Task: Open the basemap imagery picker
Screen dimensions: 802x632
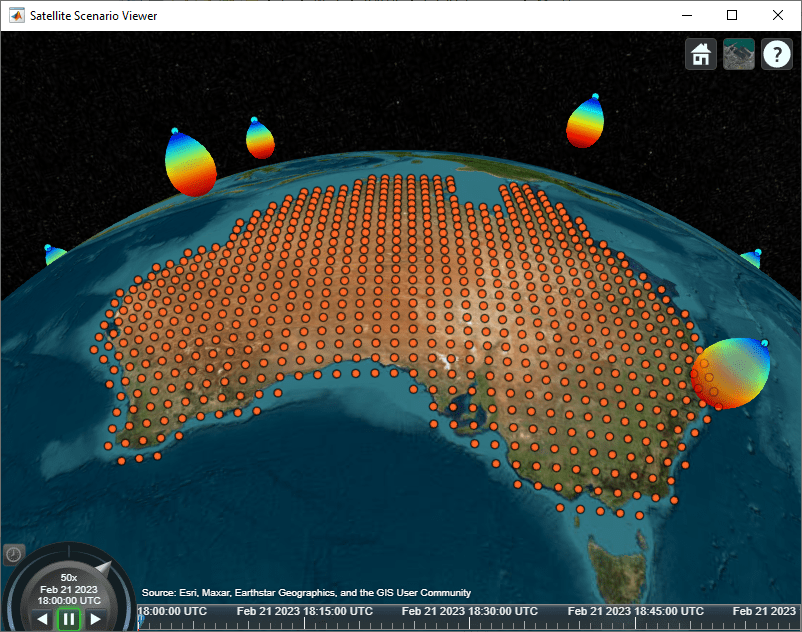Action: coord(739,54)
